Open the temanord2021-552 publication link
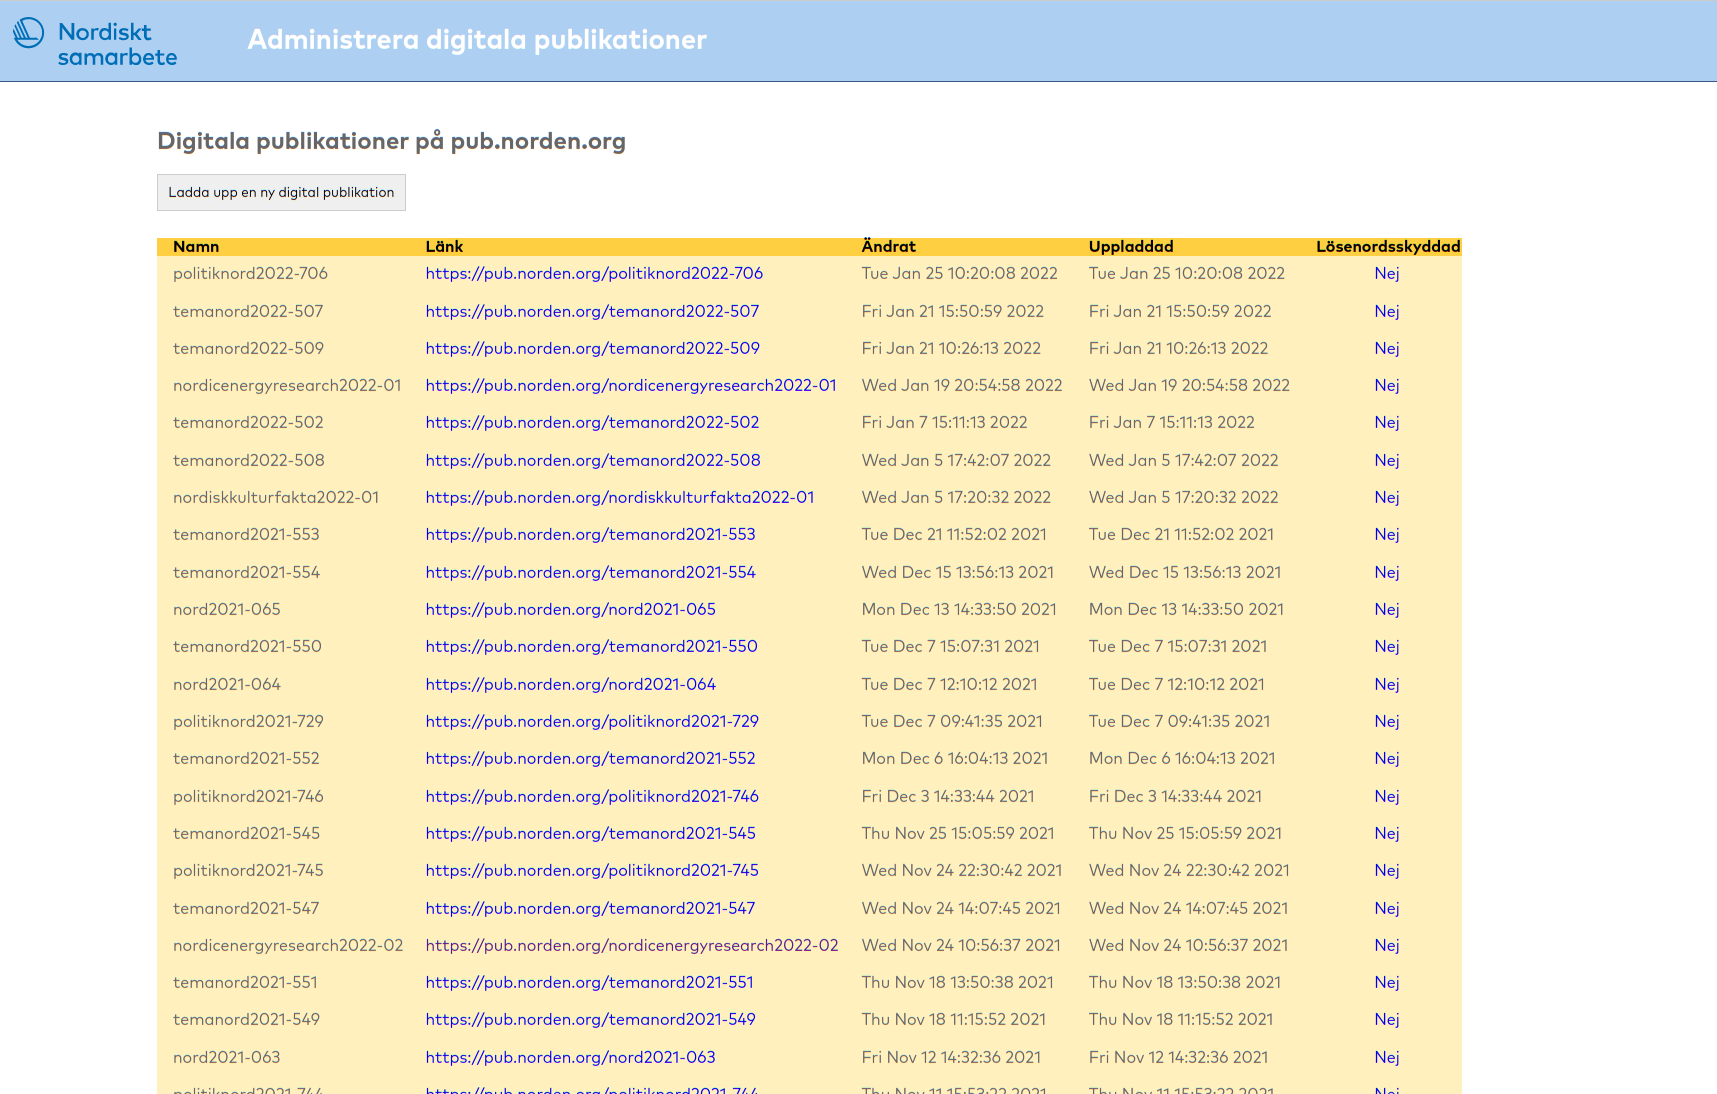Image resolution: width=1717 pixels, height=1094 pixels. [x=590, y=758]
